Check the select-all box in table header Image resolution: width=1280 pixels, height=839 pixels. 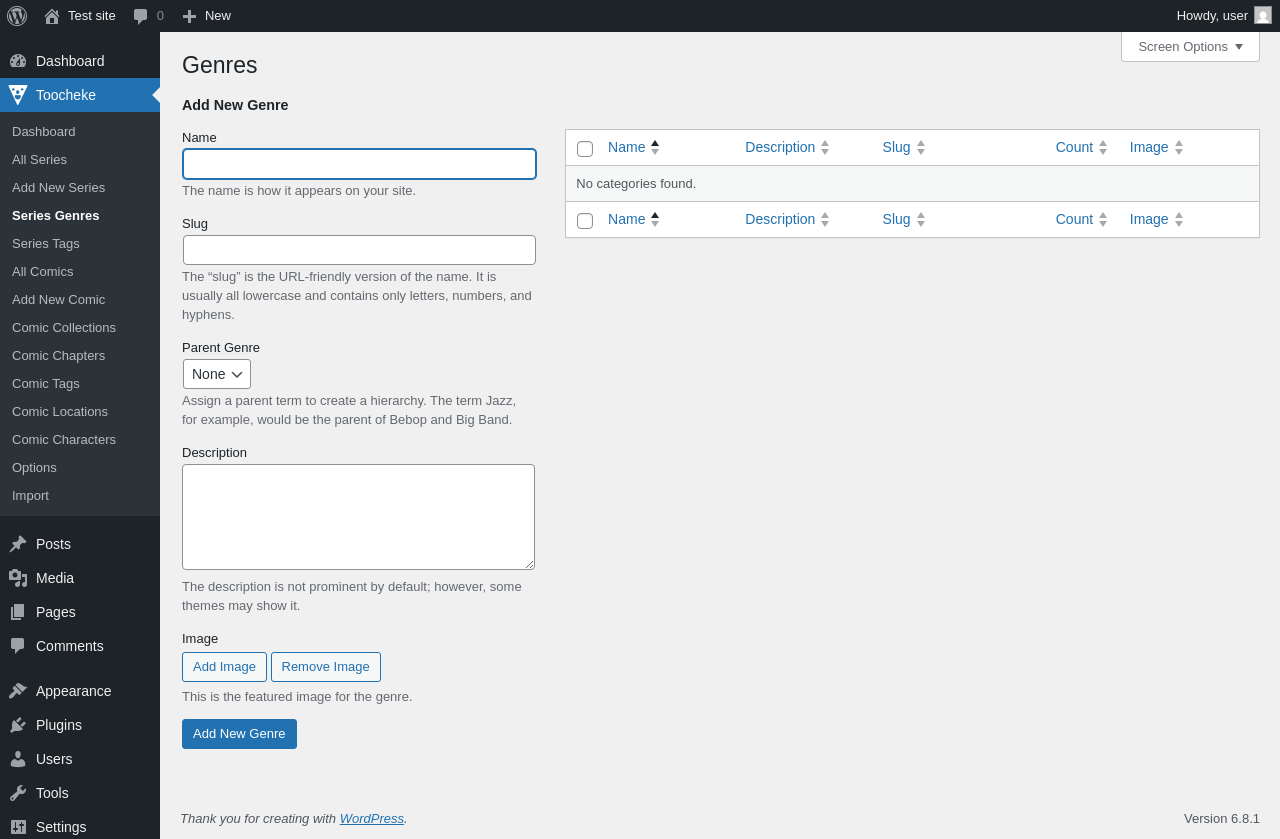(x=585, y=149)
